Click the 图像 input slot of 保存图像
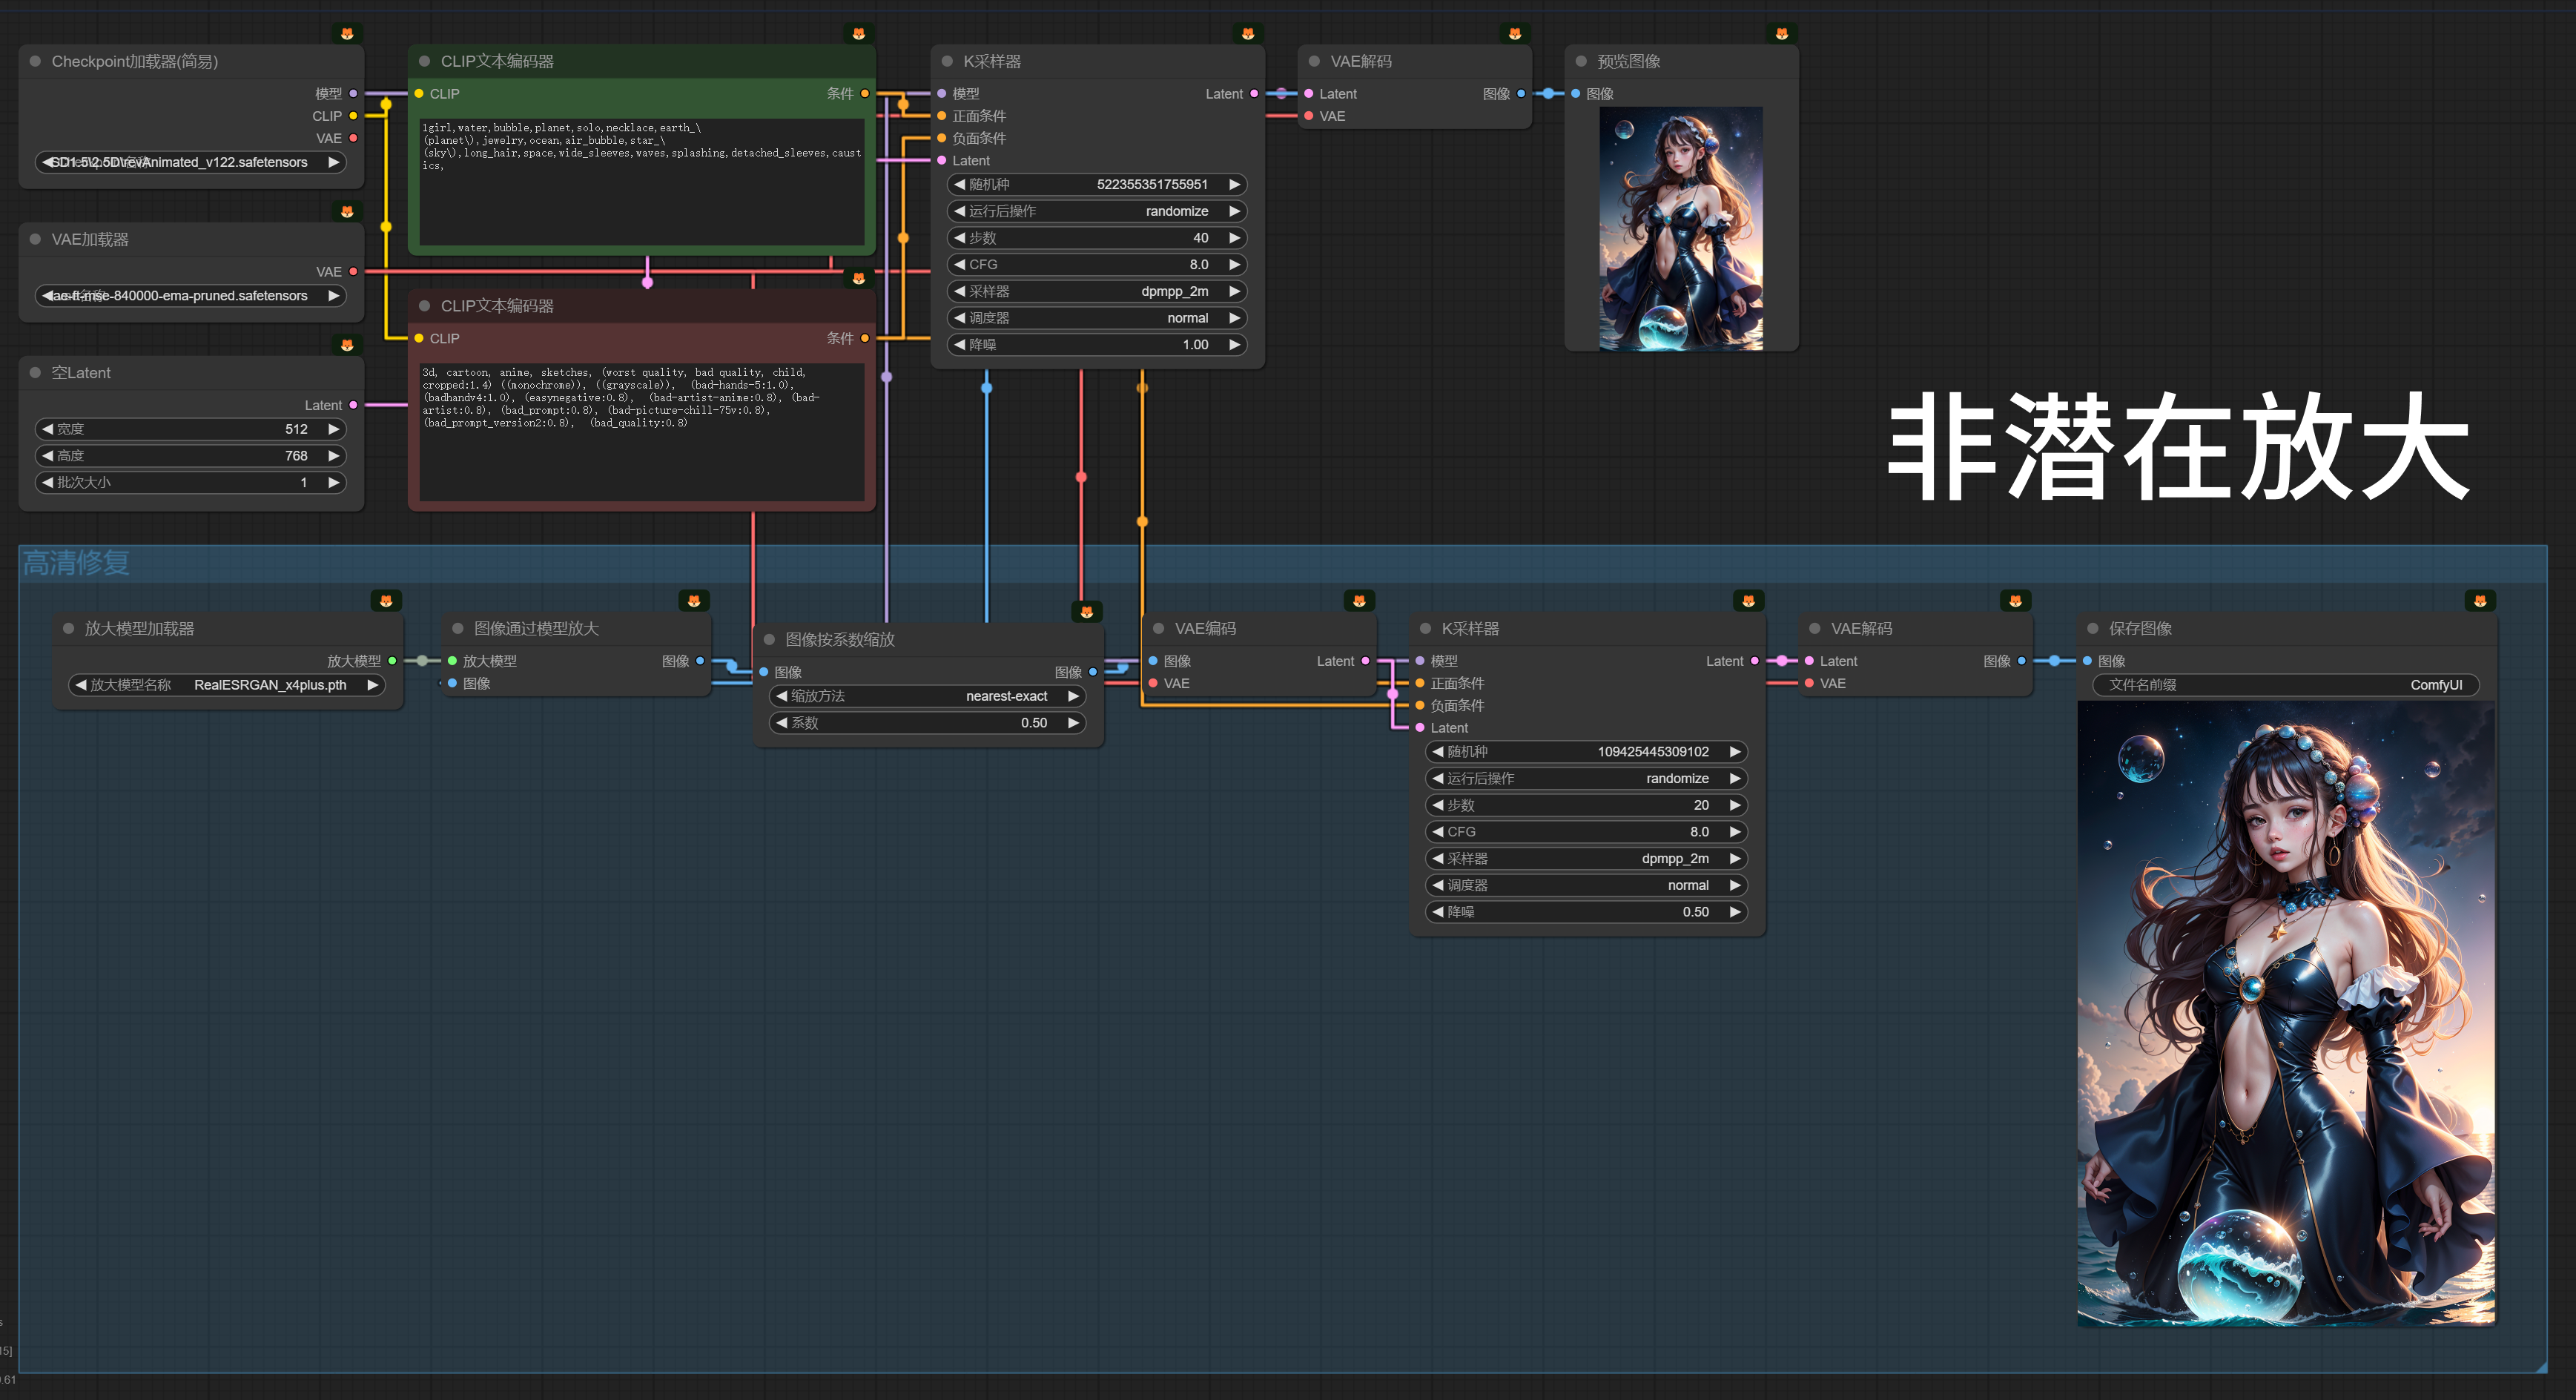Viewport: 2576px width, 1400px height. pyautogui.click(x=2087, y=660)
